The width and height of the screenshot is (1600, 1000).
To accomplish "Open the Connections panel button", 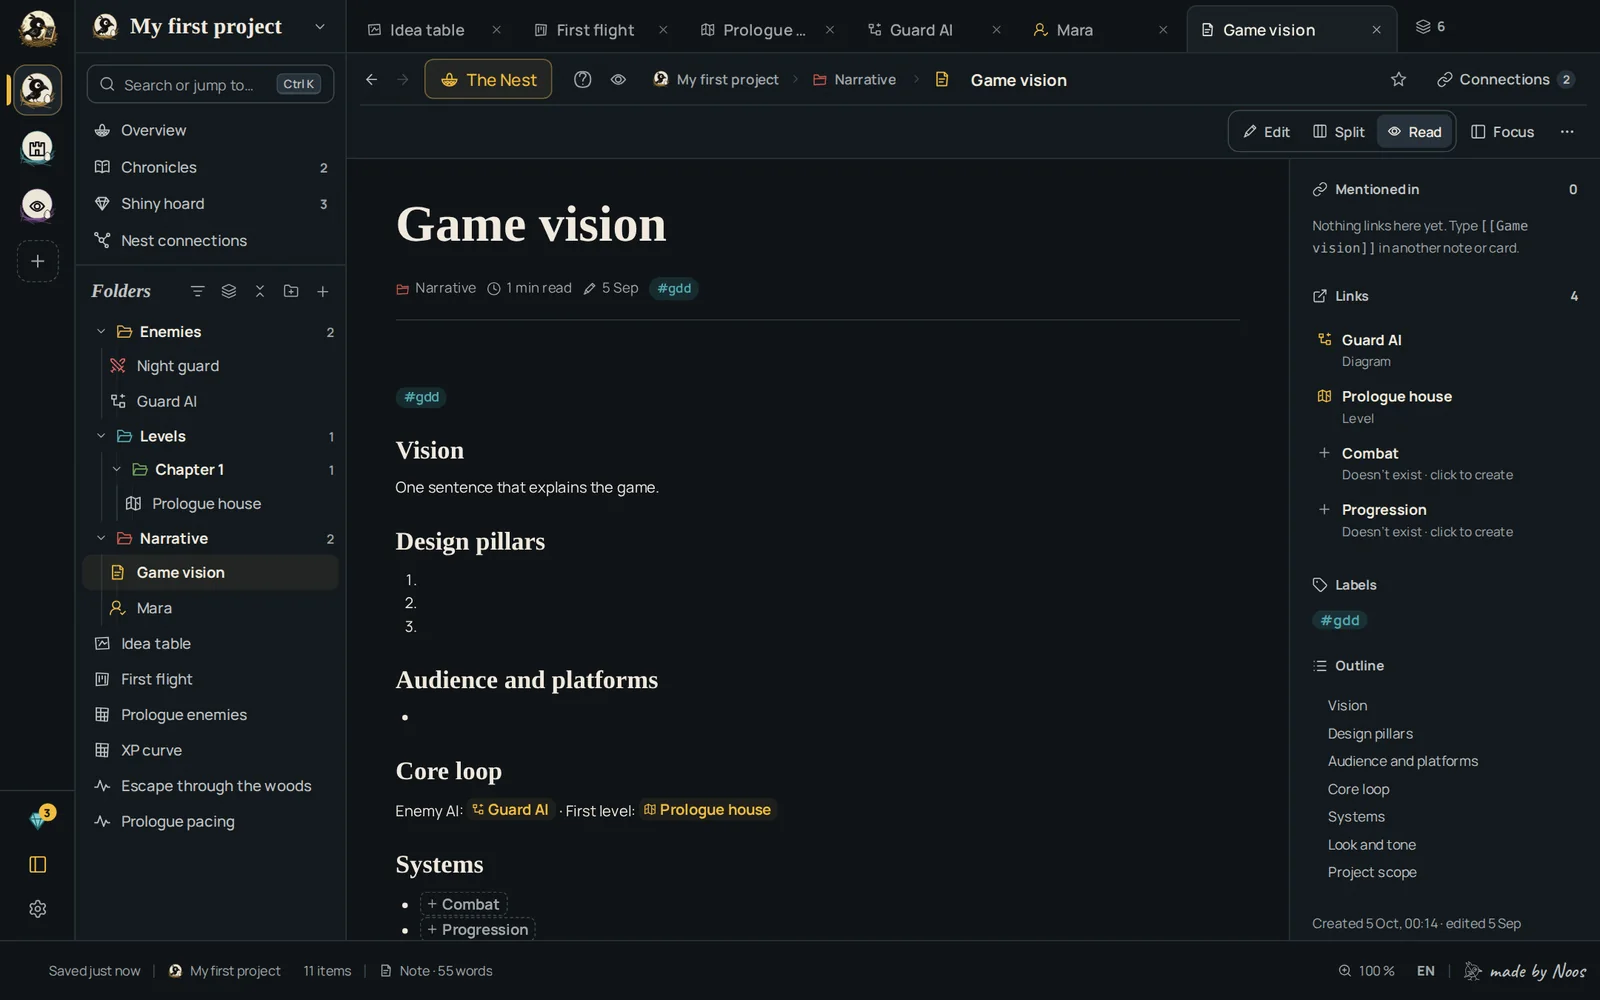I will pyautogui.click(x=1505, y=80).
